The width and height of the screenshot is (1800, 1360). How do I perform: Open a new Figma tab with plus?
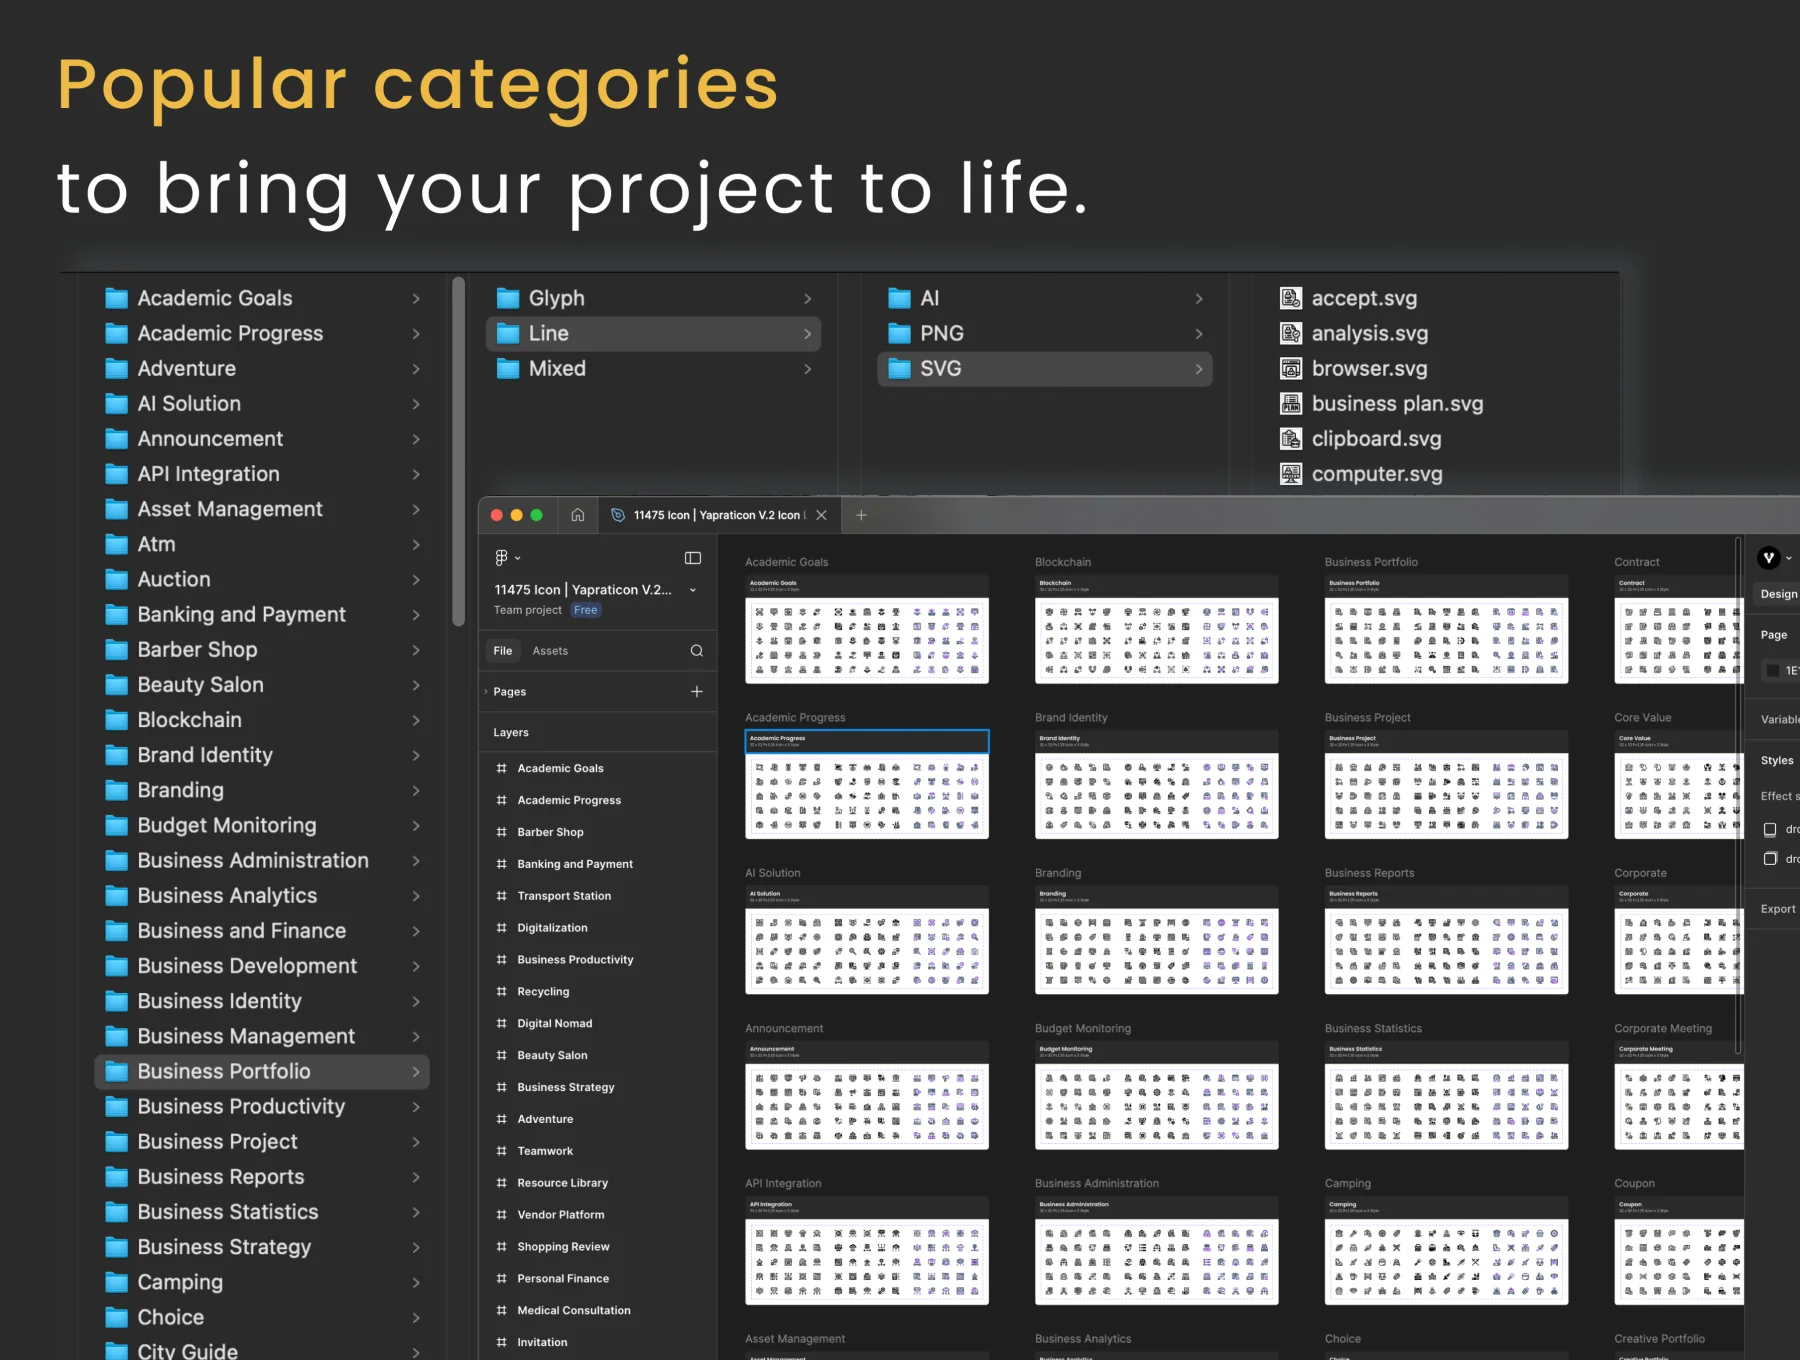(x=861, y=515)
